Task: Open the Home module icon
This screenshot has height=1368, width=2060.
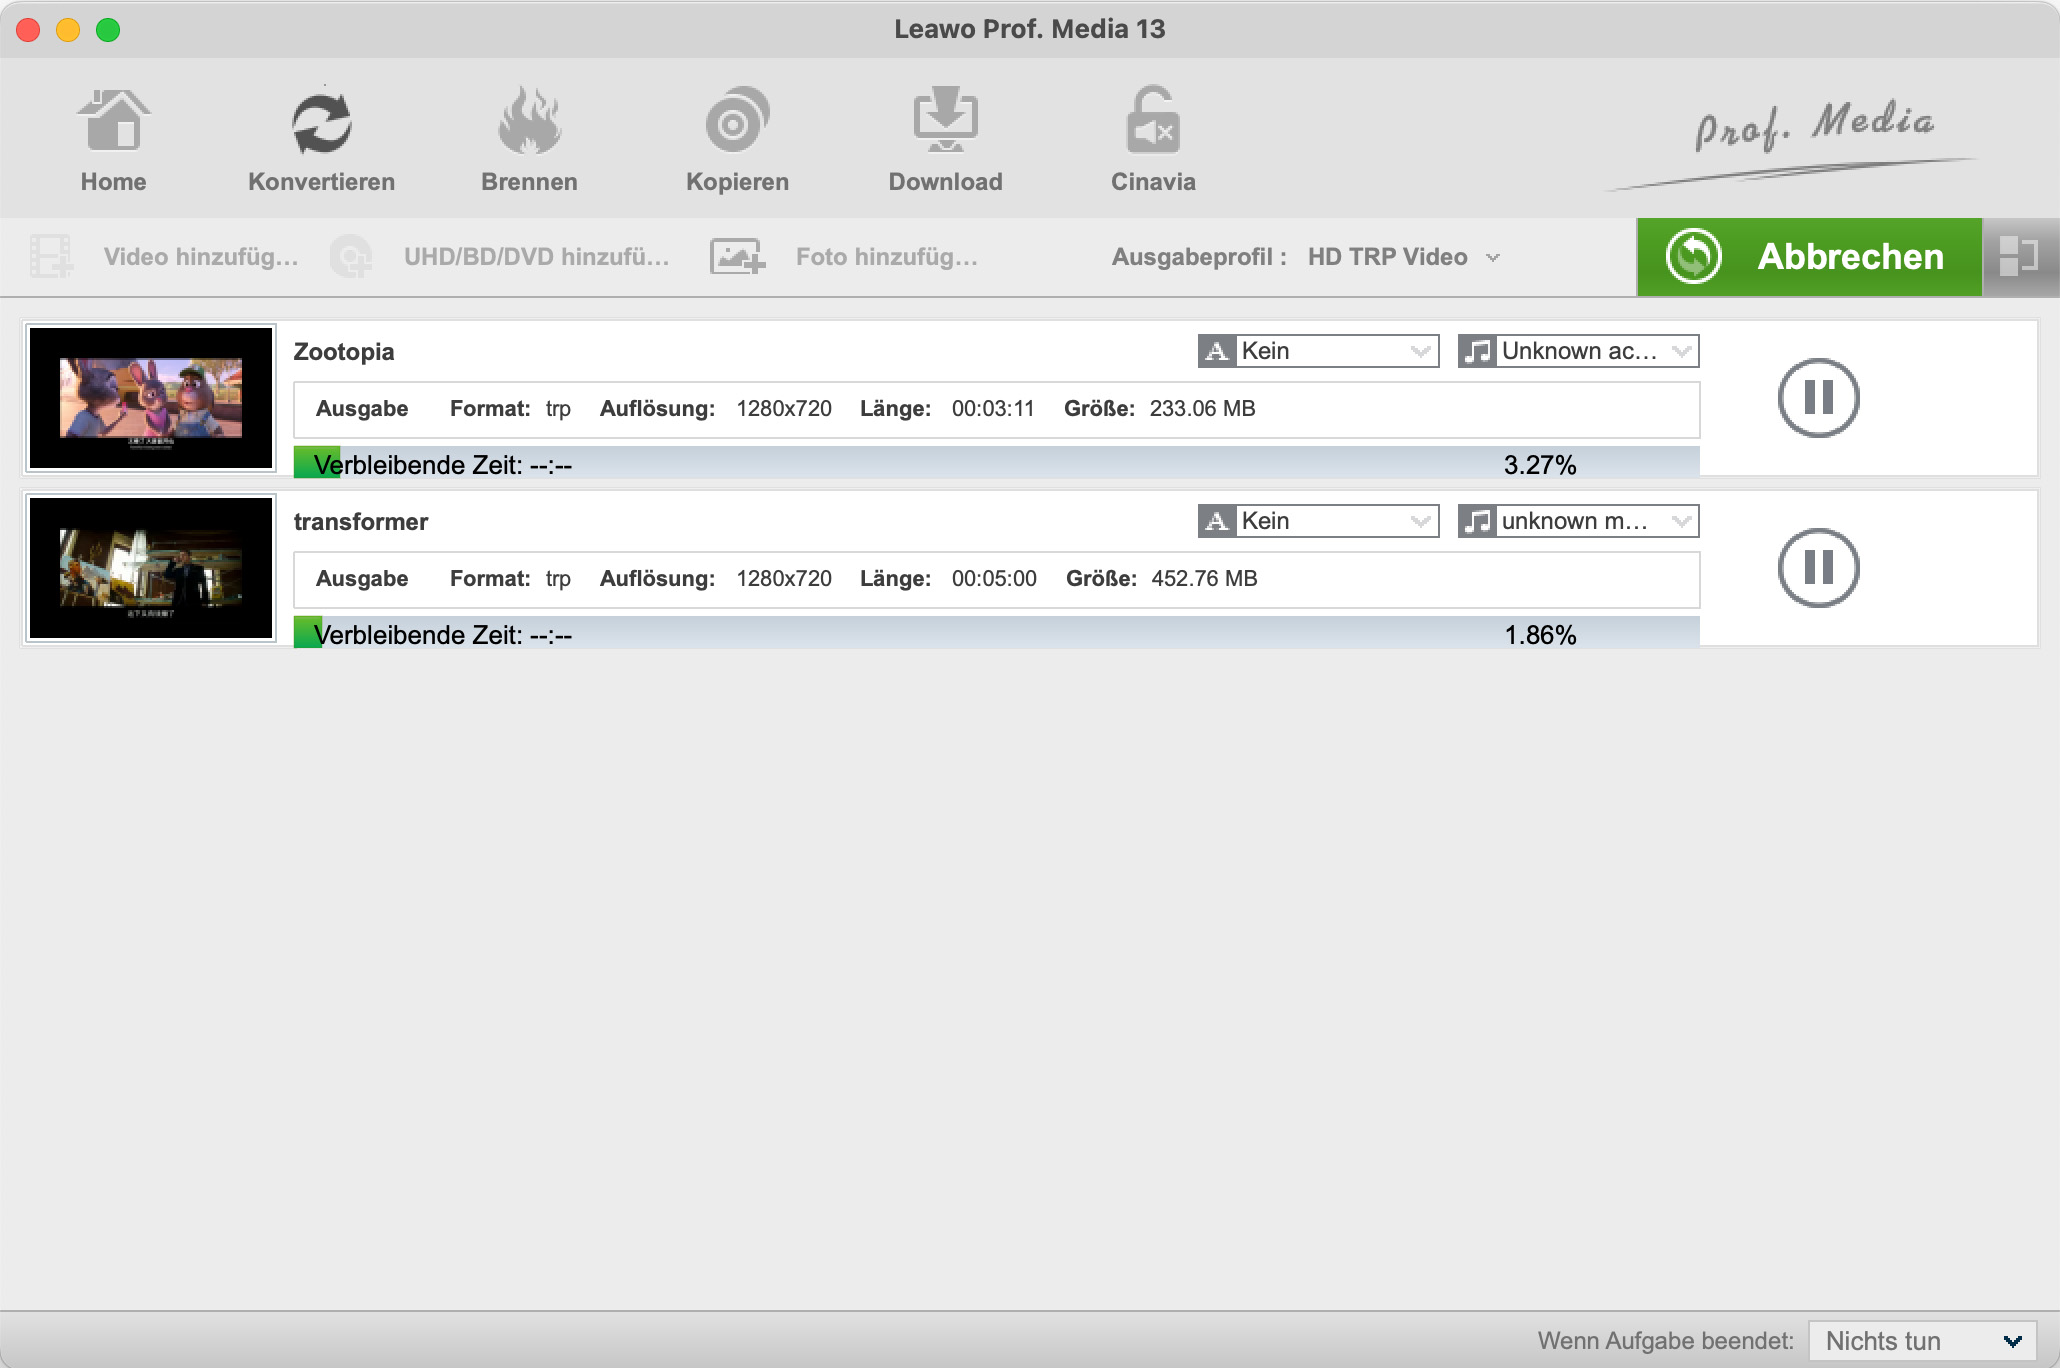Action: 113,121
